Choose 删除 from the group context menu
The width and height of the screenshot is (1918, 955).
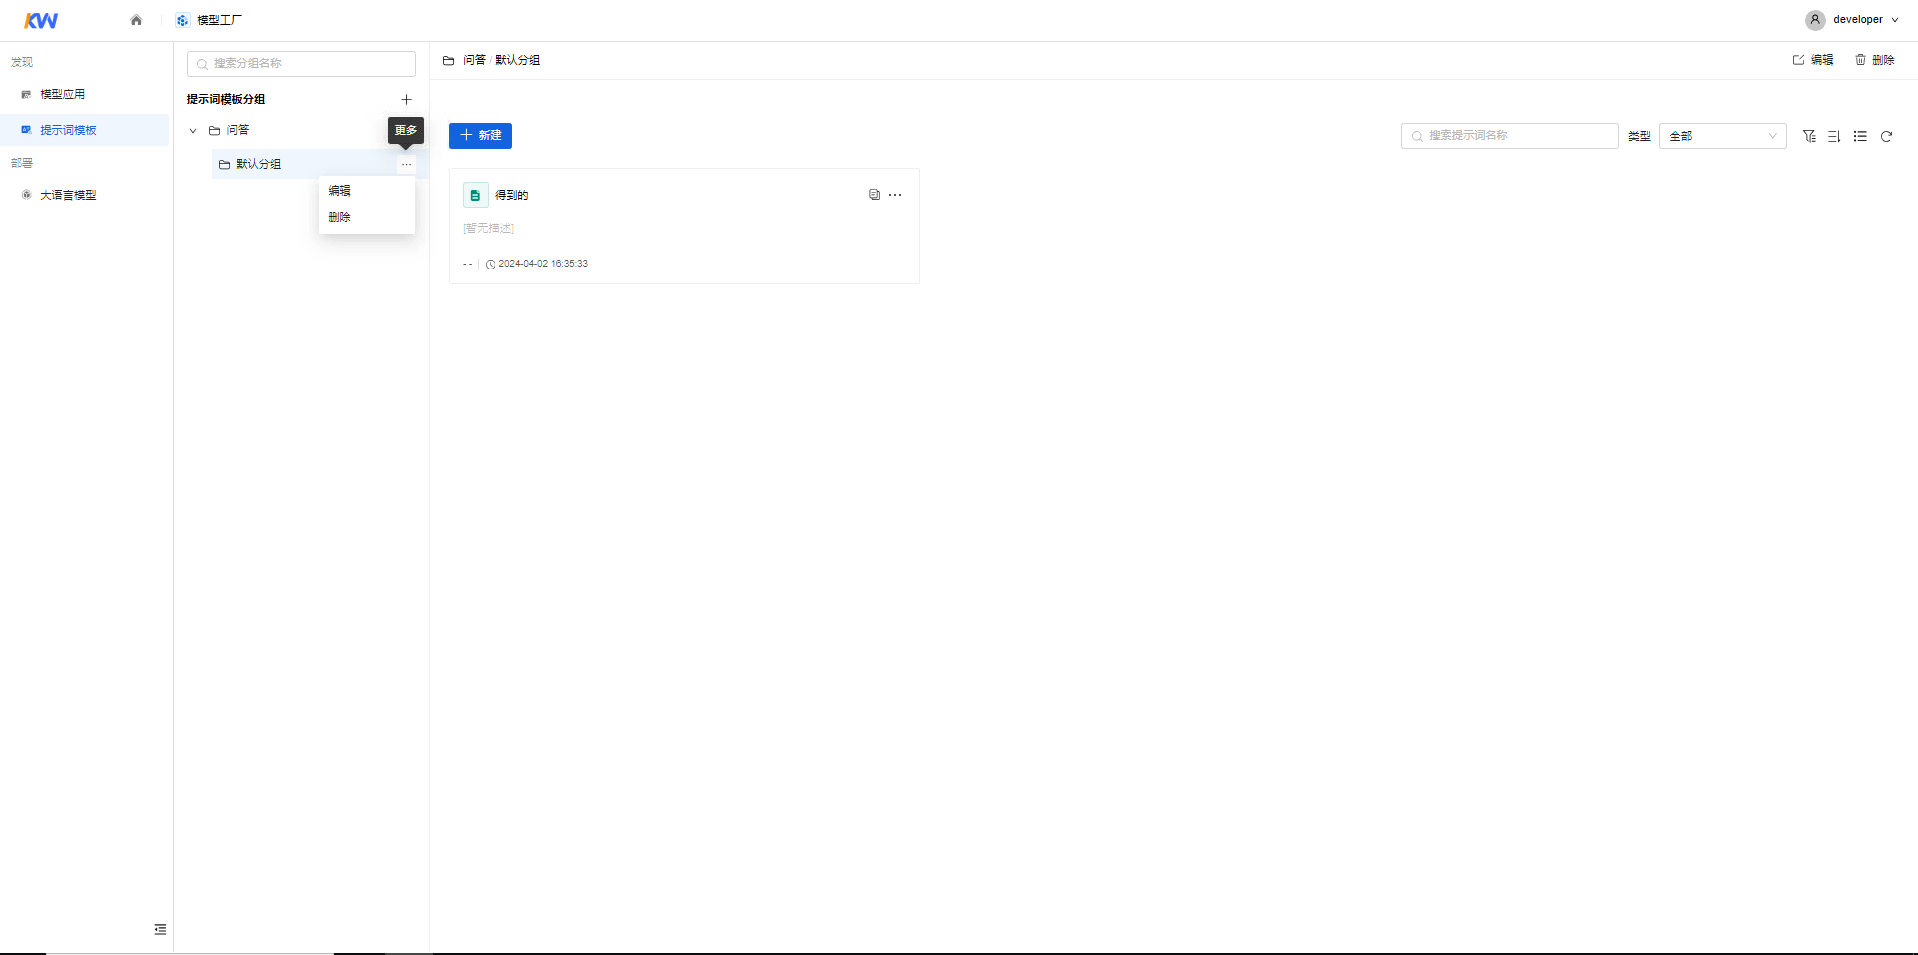(x=340, y=217)
